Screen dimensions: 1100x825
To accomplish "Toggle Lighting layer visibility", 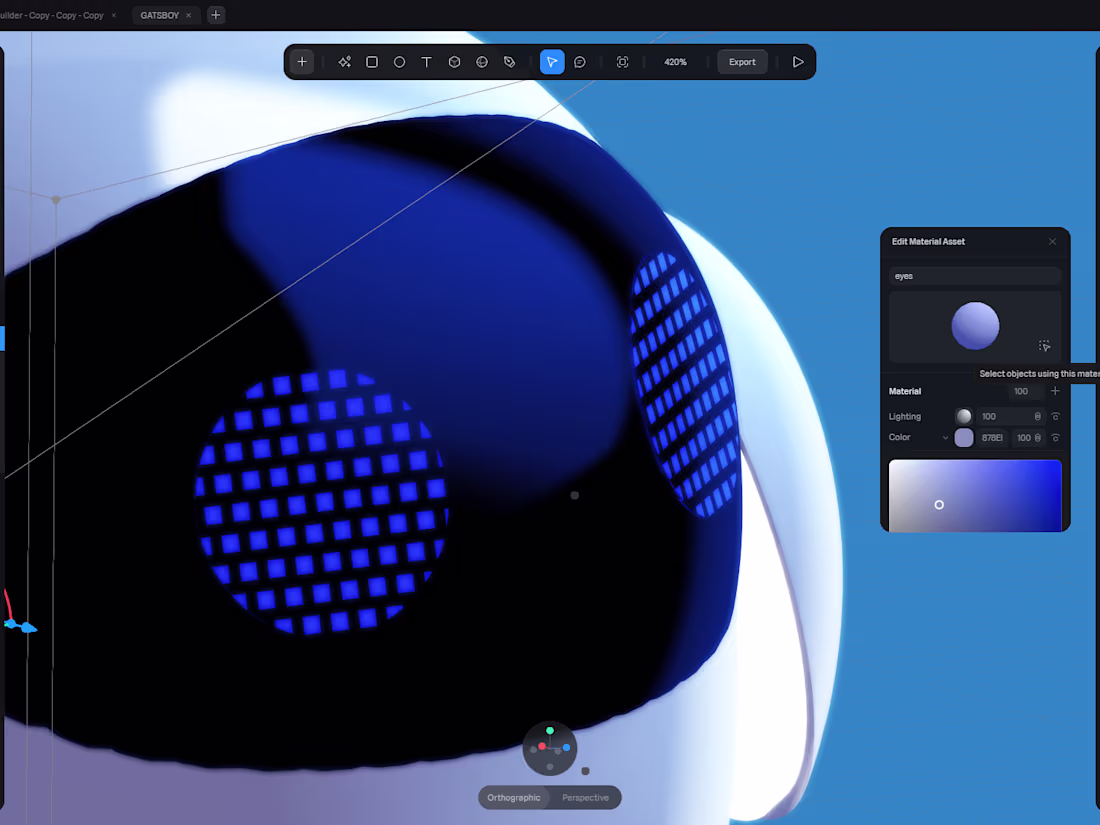I will (1055, 416).
